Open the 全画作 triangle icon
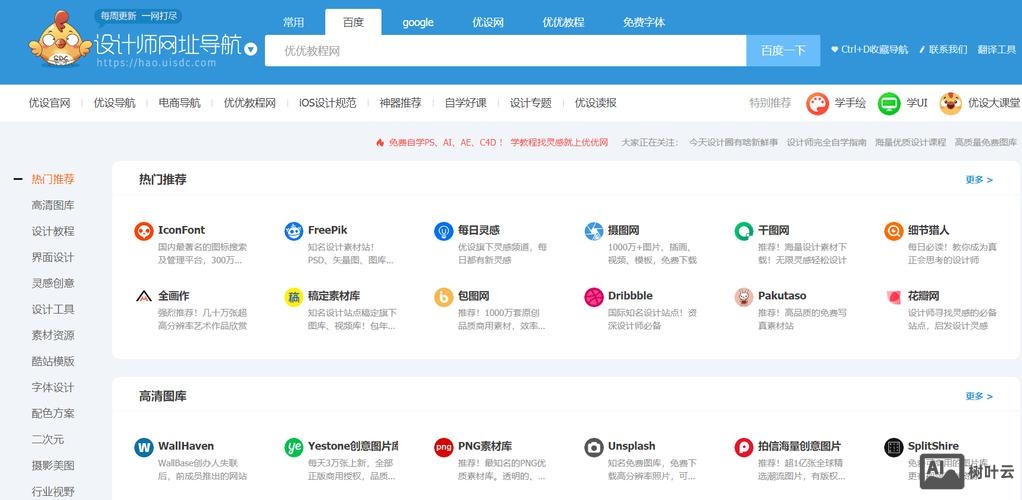Viewport: 1022px width, 500px height. [x=143, y=297]
